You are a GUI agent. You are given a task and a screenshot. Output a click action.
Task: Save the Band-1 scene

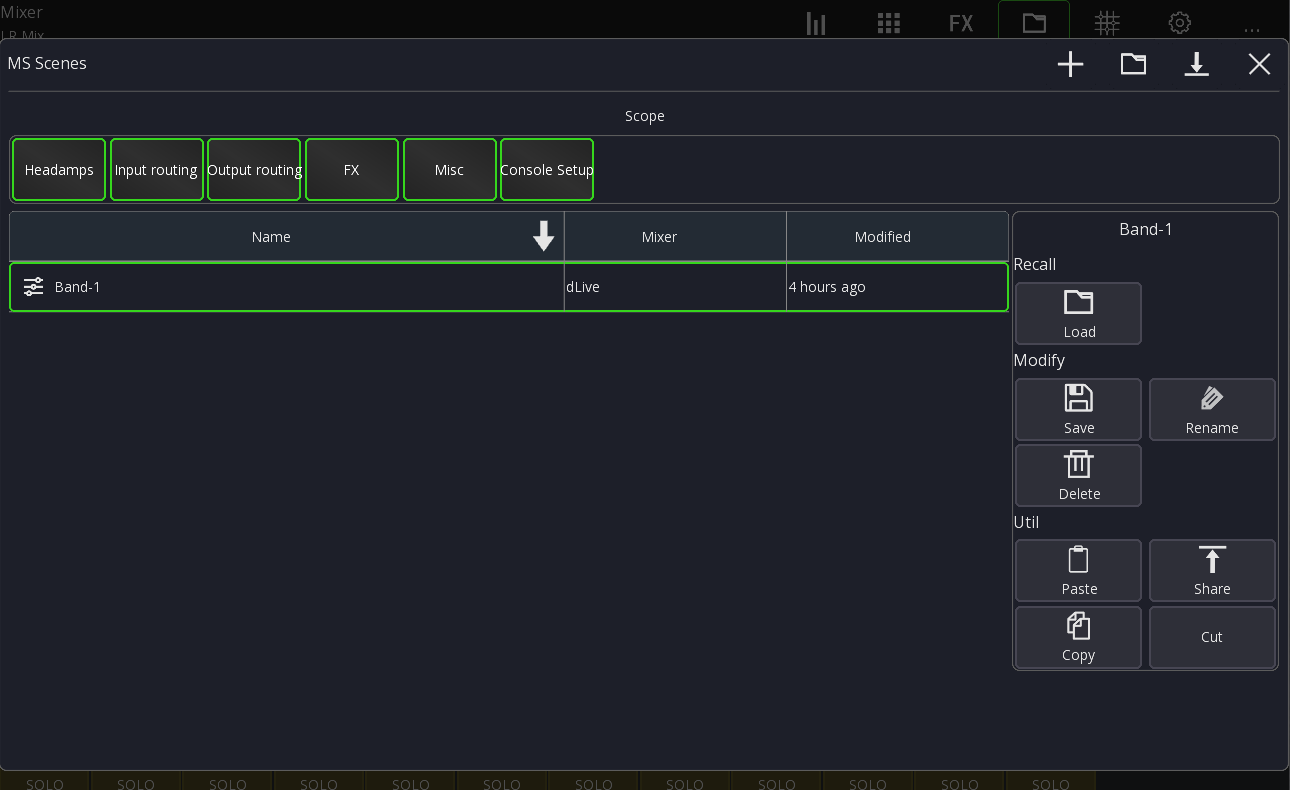click(x=1078, y=410)
